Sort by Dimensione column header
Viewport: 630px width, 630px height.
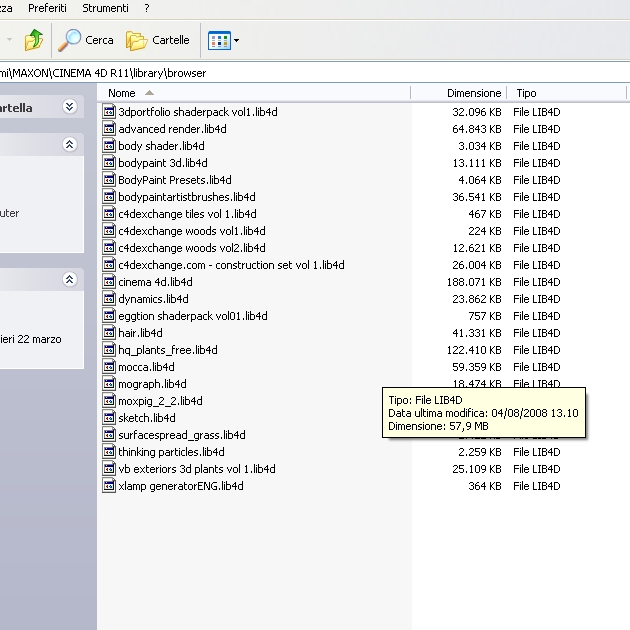[x=459, y=93]
